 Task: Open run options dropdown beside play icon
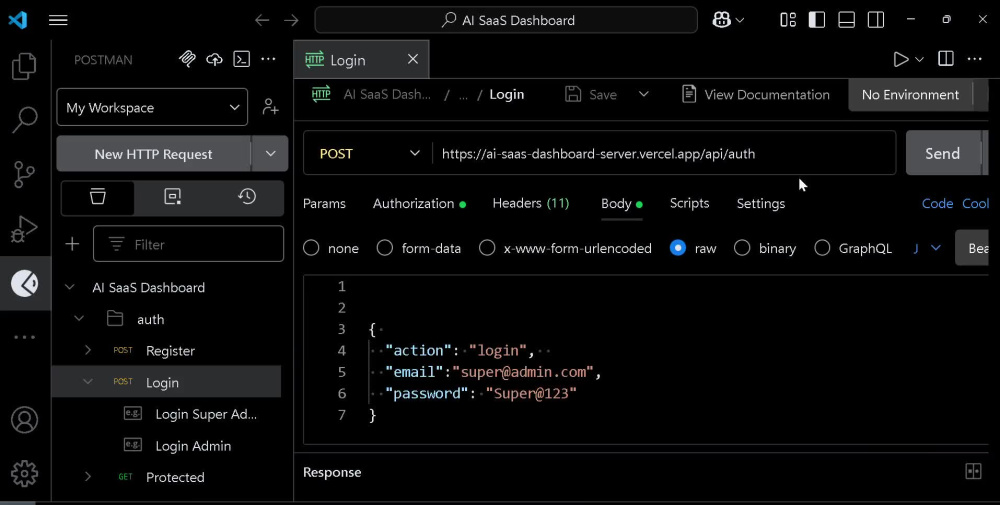[919, 59]
